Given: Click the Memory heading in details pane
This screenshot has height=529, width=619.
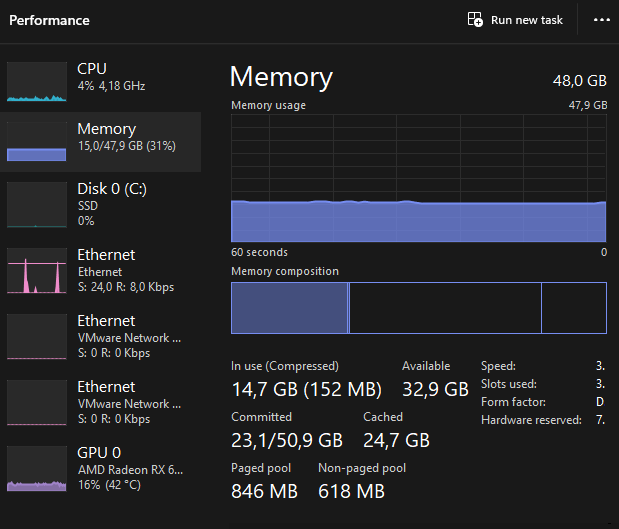Looking at the screenshot, I should tap(281, 77).
